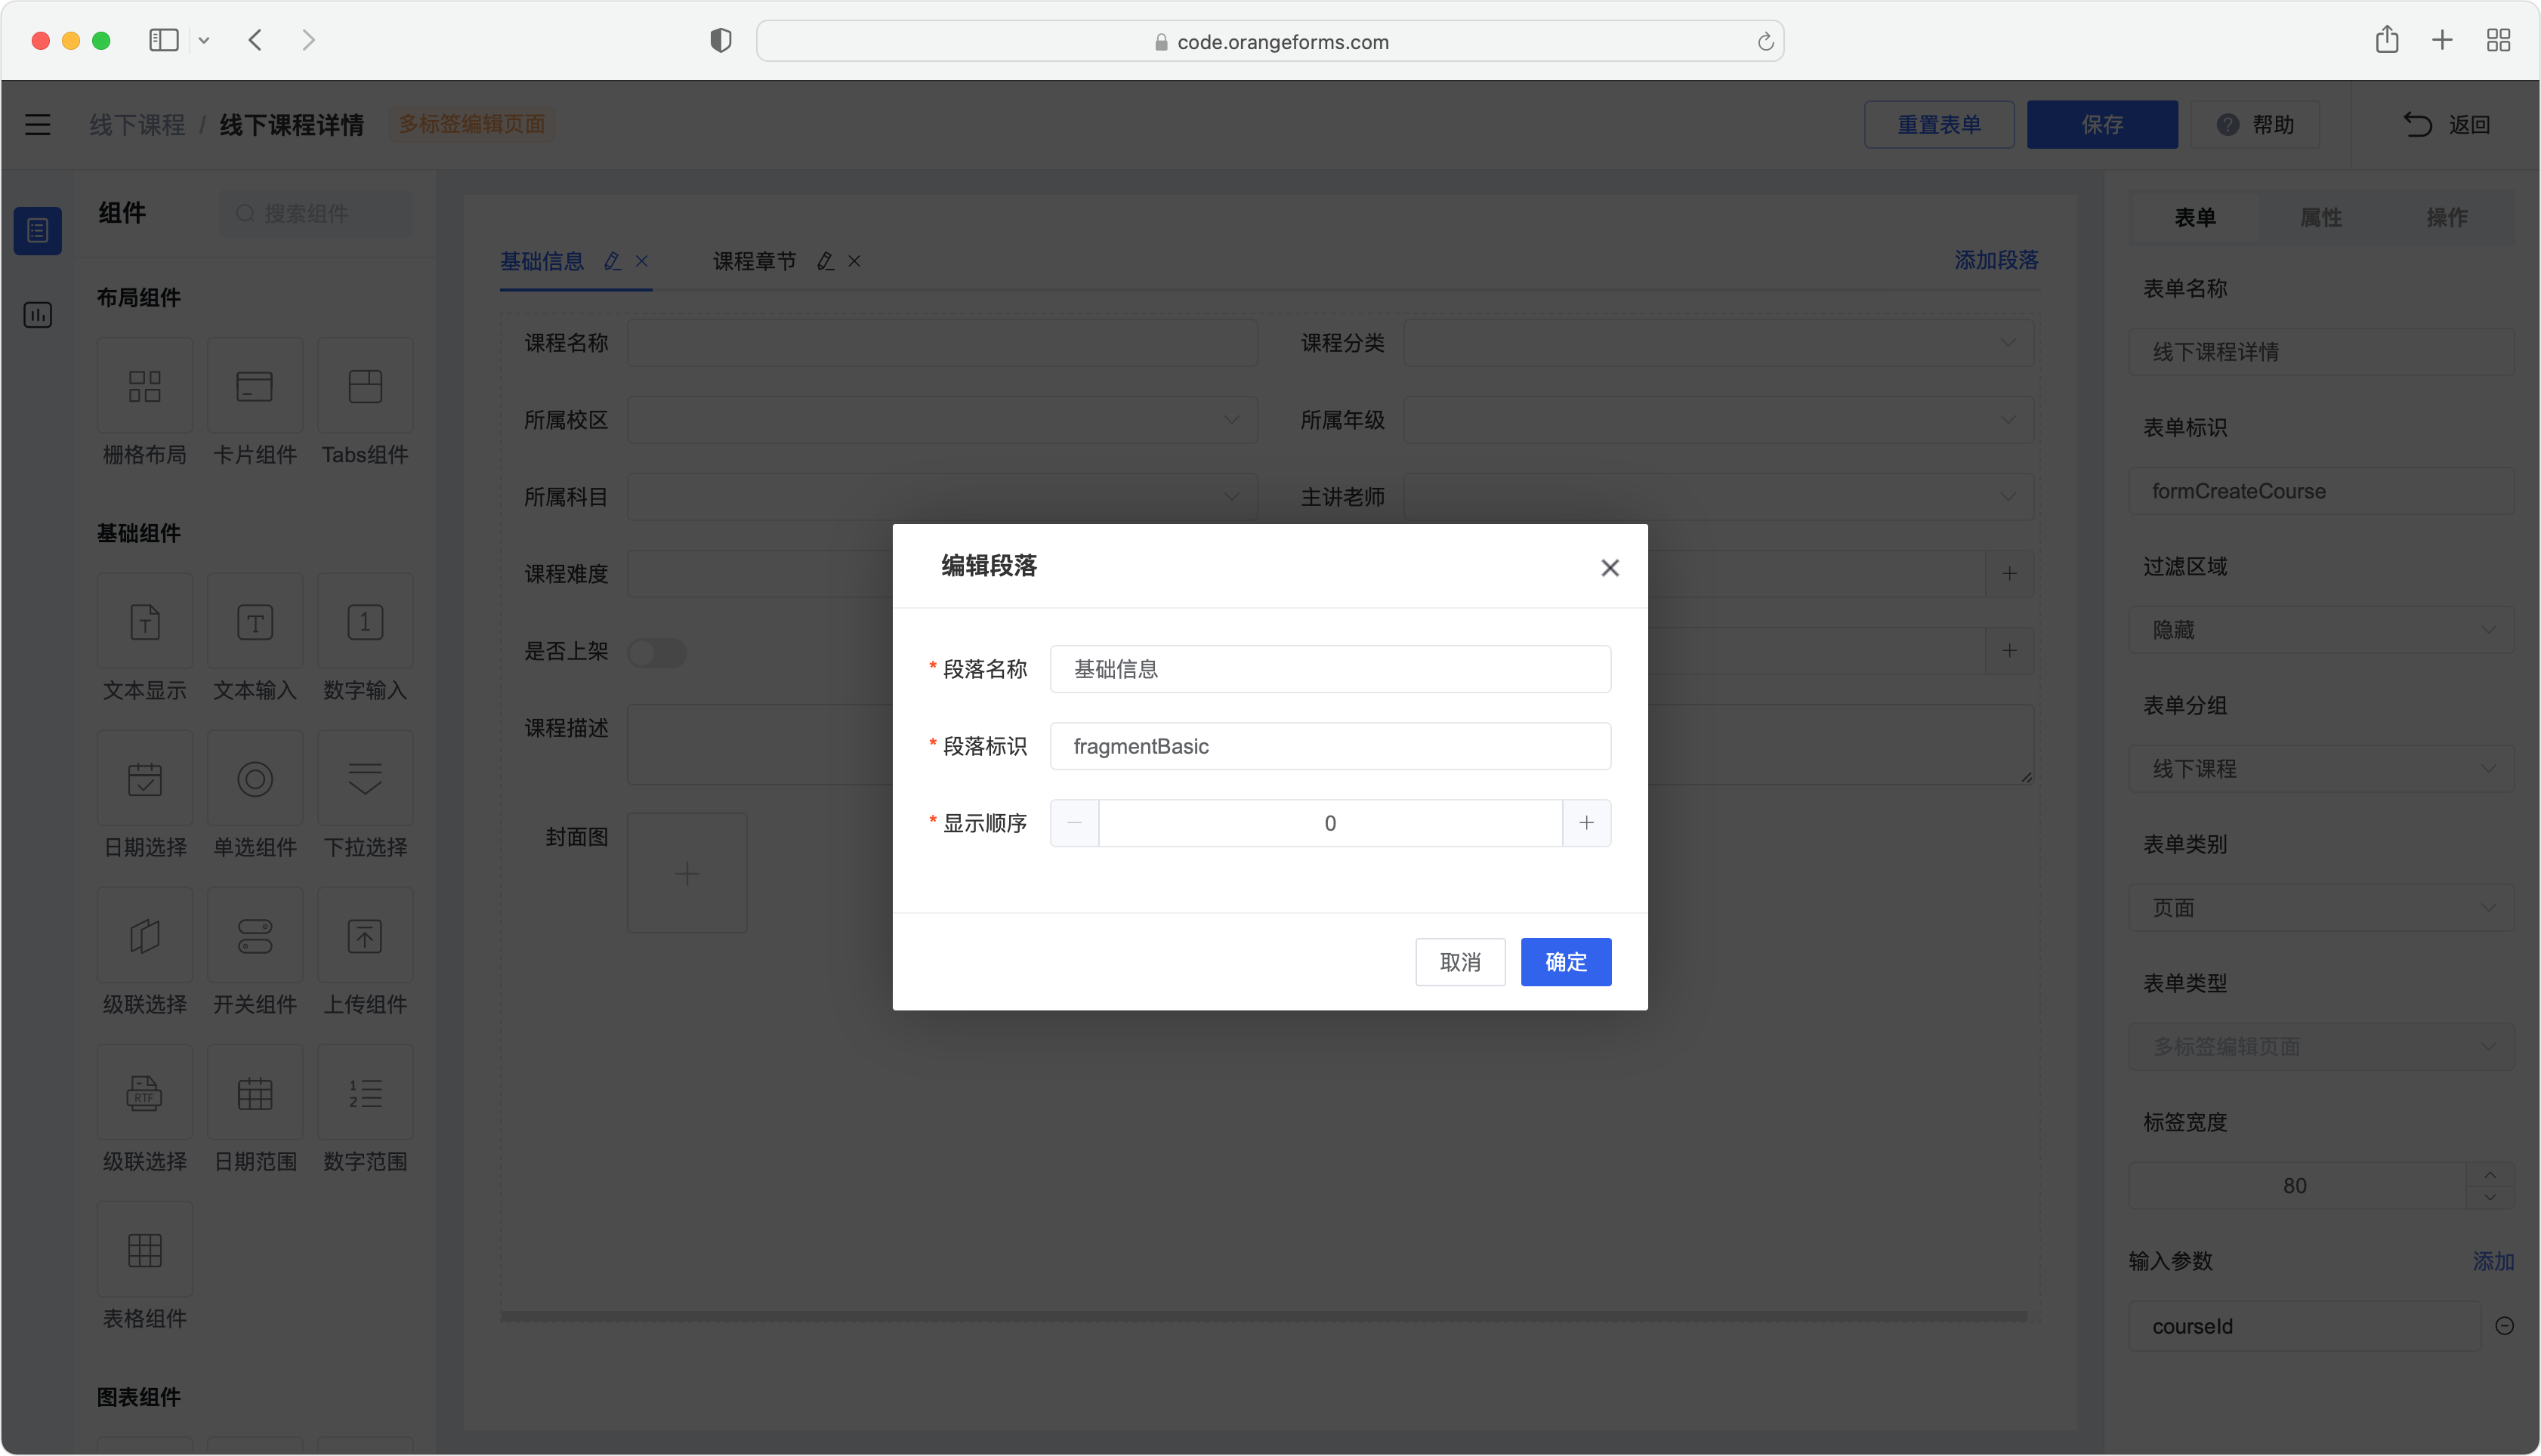Select the 上传组件 component icon
The width and height of the screenshot is (2541, 1456).
pyautogui.click(x=364, y=936)
